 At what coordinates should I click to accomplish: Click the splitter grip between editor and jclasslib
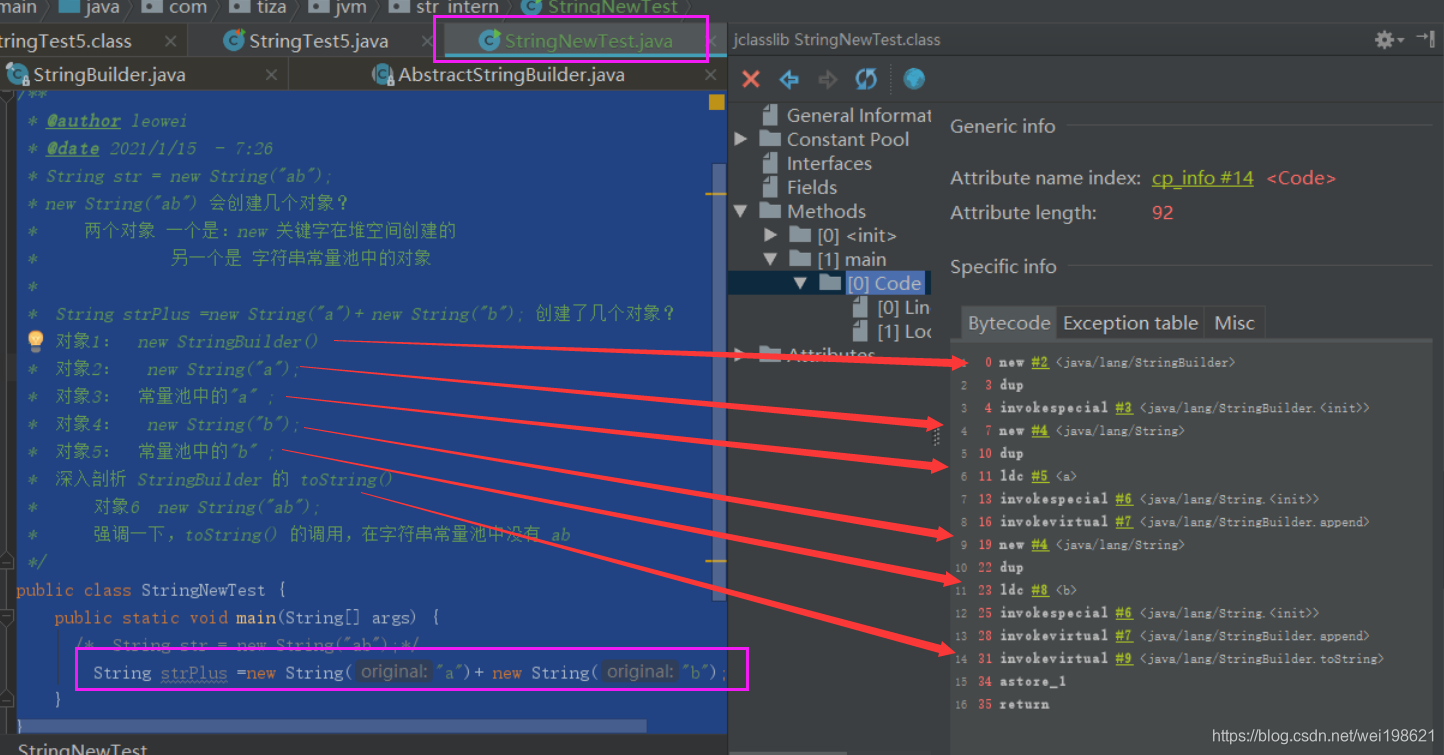936,437
